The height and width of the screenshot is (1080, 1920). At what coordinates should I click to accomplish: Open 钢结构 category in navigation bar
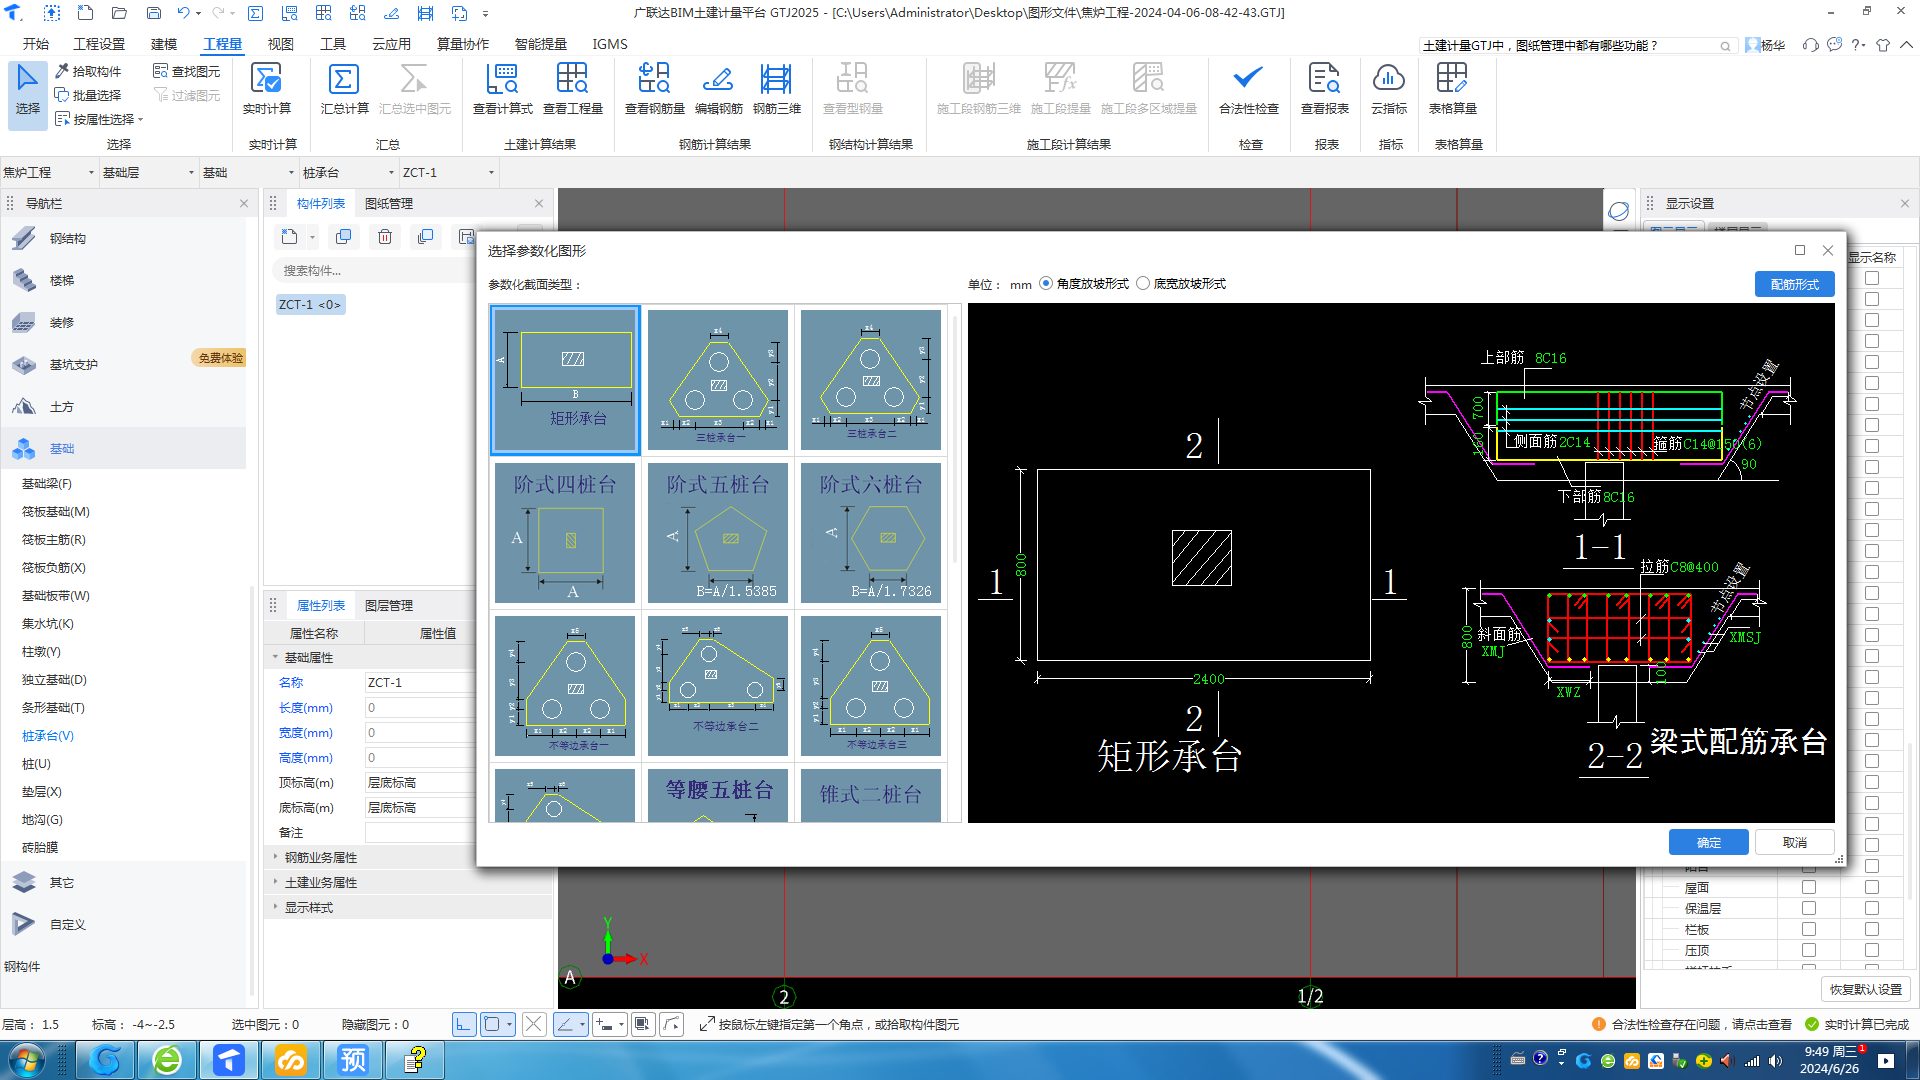coord(68,238)
